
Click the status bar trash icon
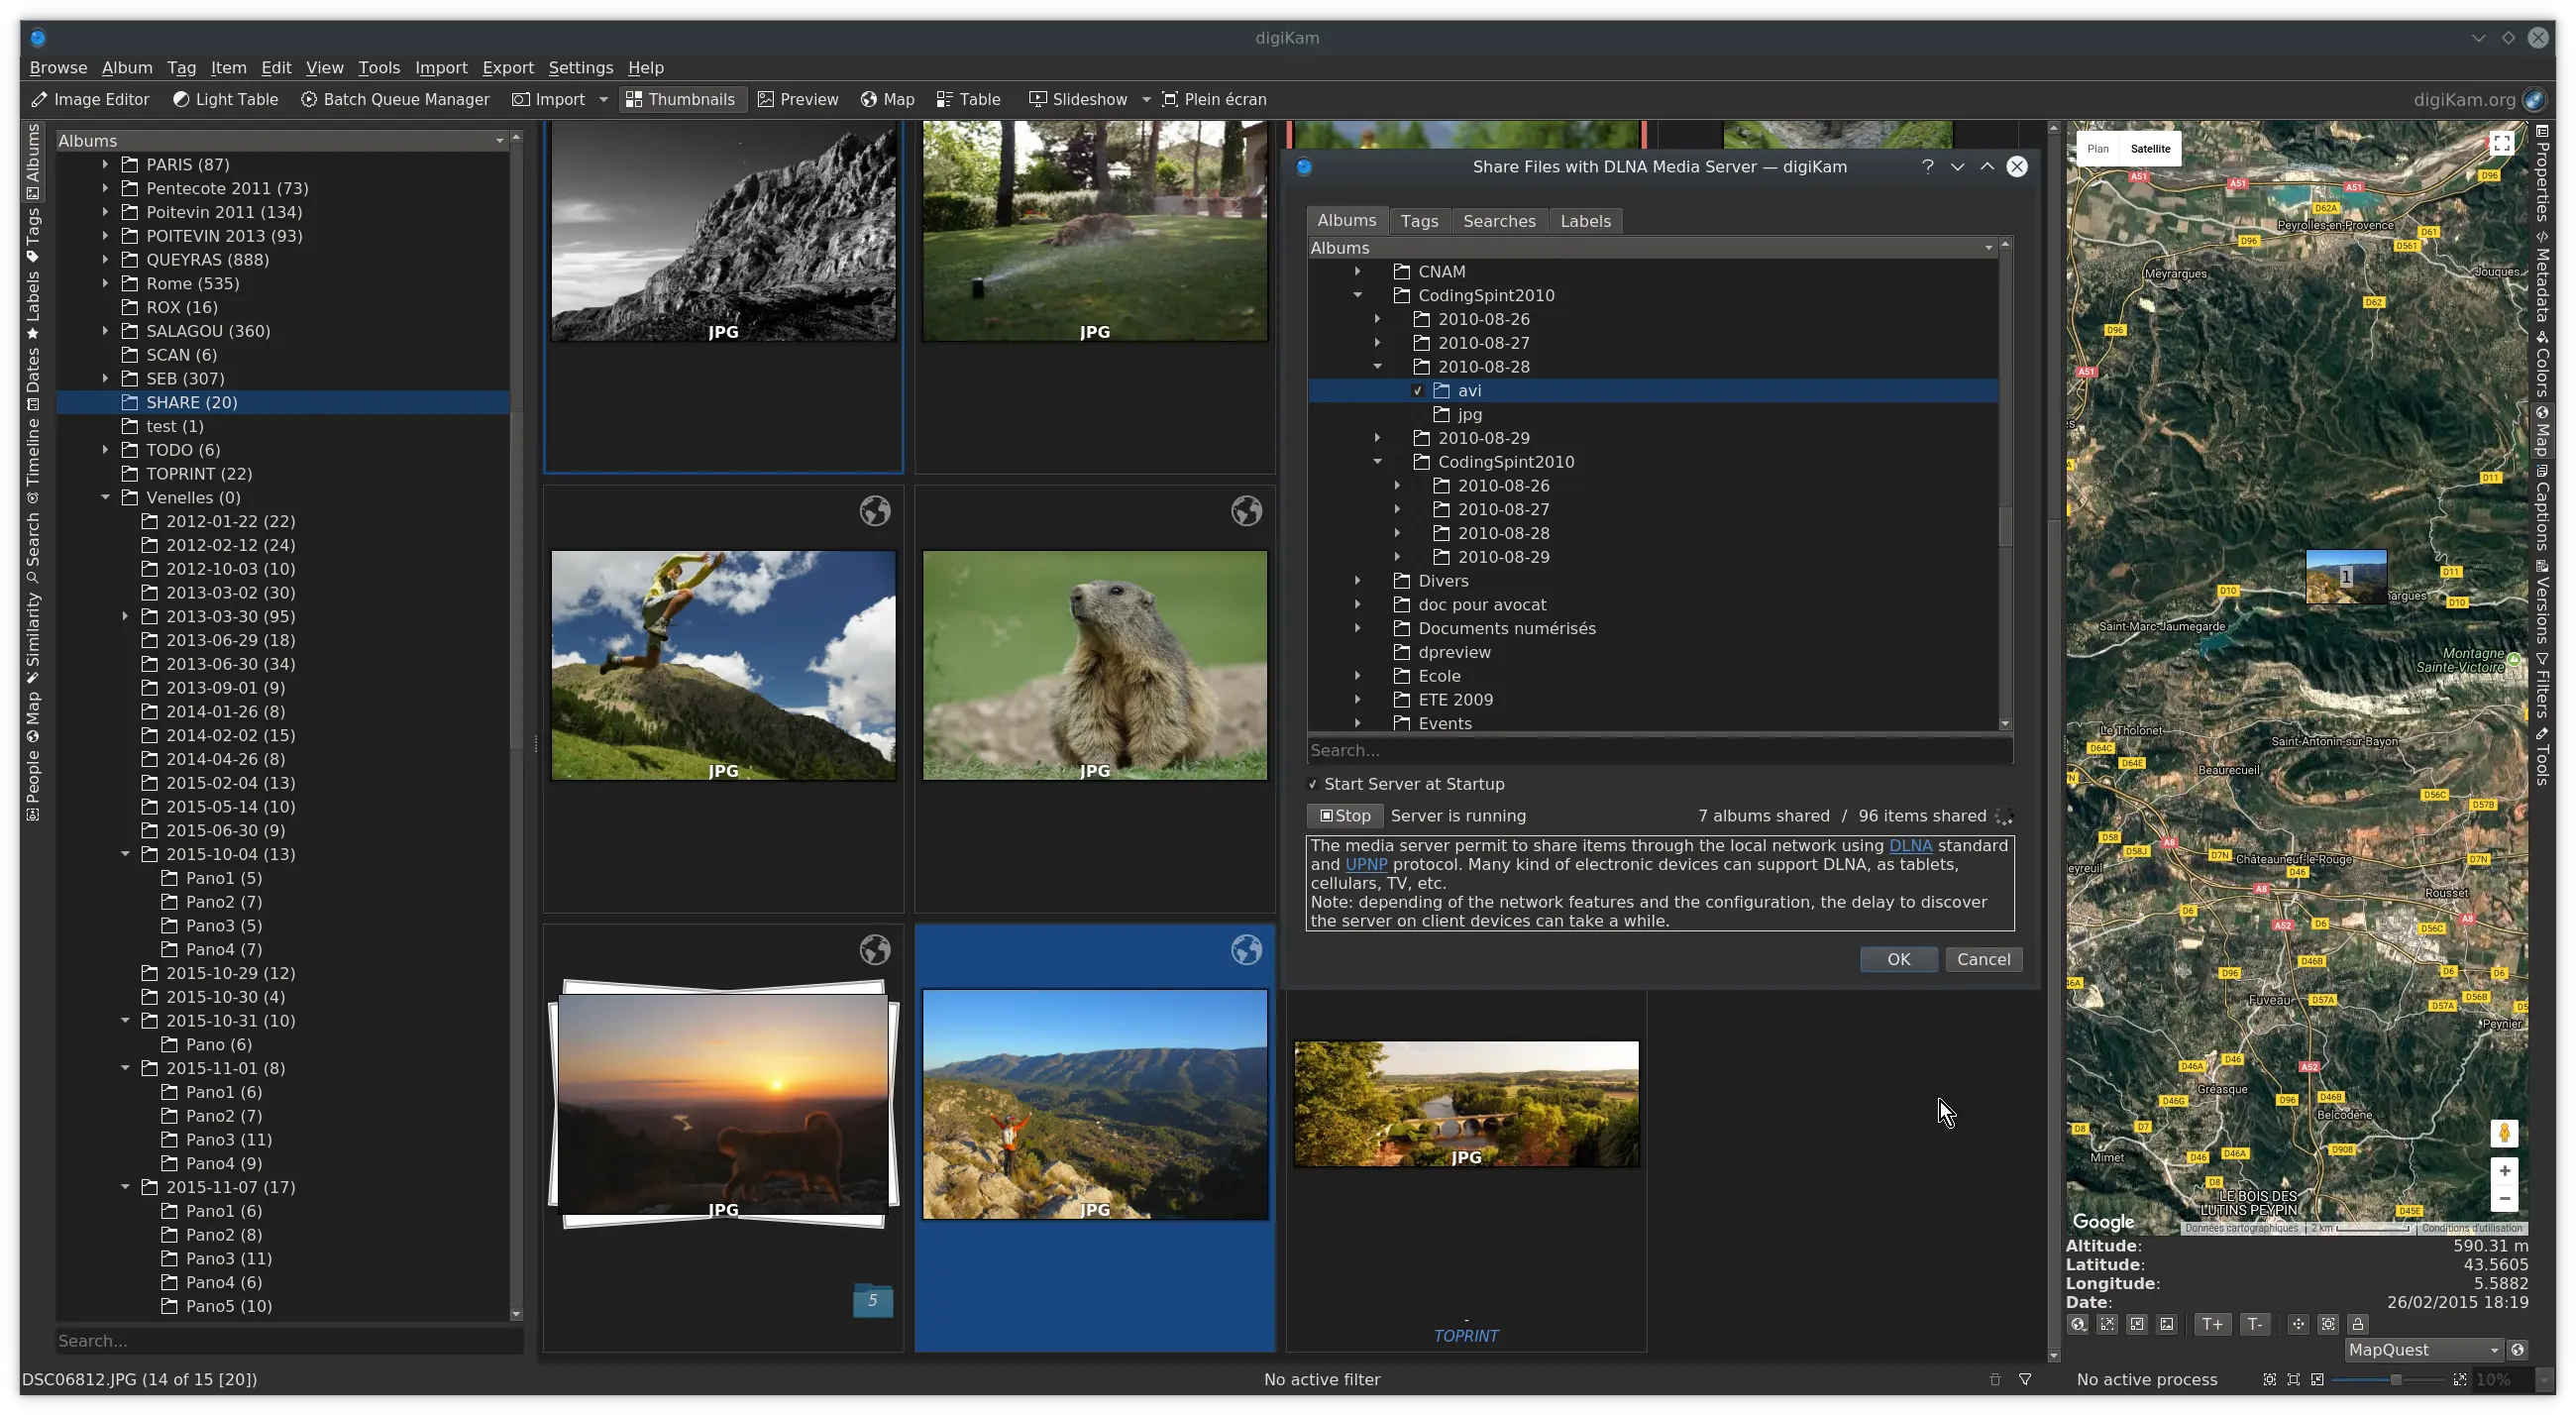click(x=1994, y=1379)
